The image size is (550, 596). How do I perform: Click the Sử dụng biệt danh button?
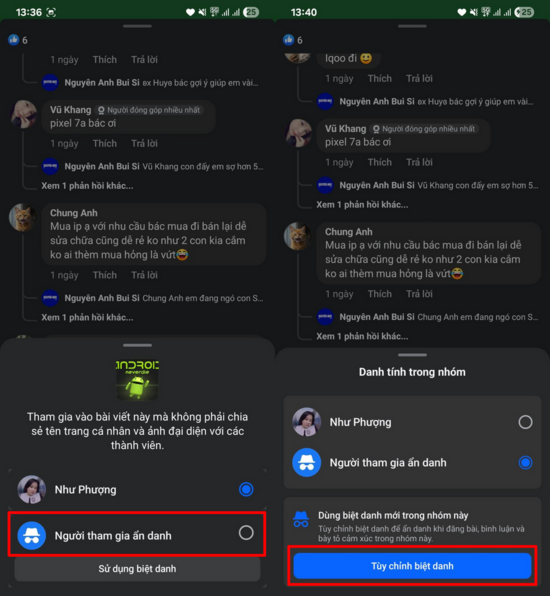[137, 569]
